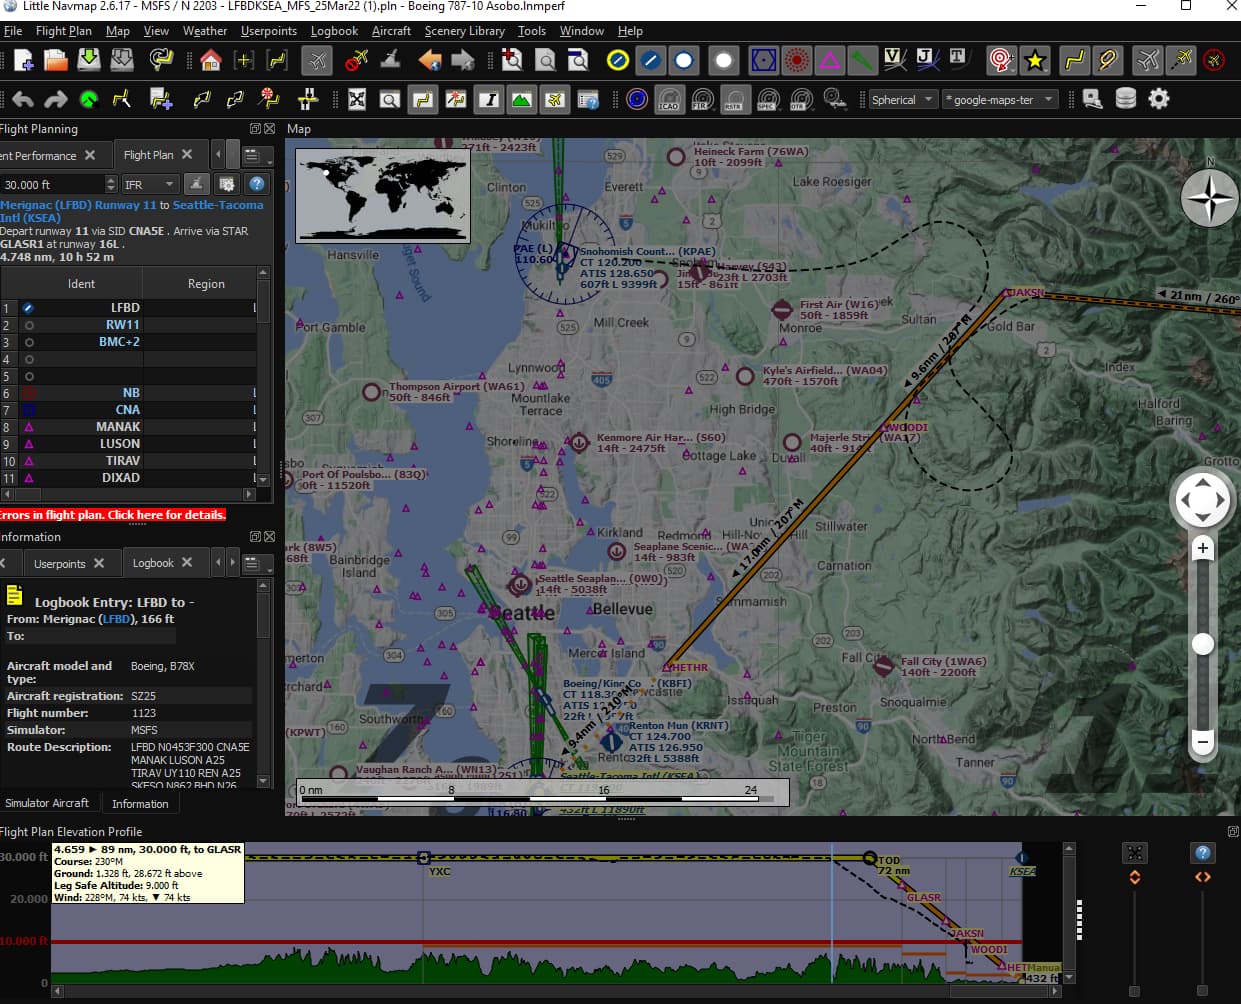The height and width of the screenshot is (1004, 1241).
Task: Open Little Navmap options via the gear icon
Action: click(x=1158, y=99)
